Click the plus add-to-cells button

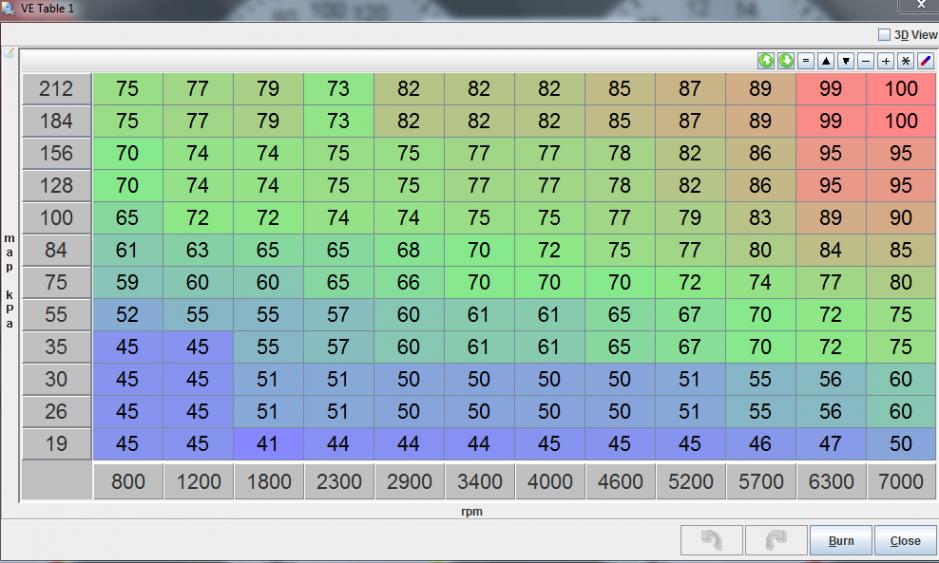click(886, 60)
